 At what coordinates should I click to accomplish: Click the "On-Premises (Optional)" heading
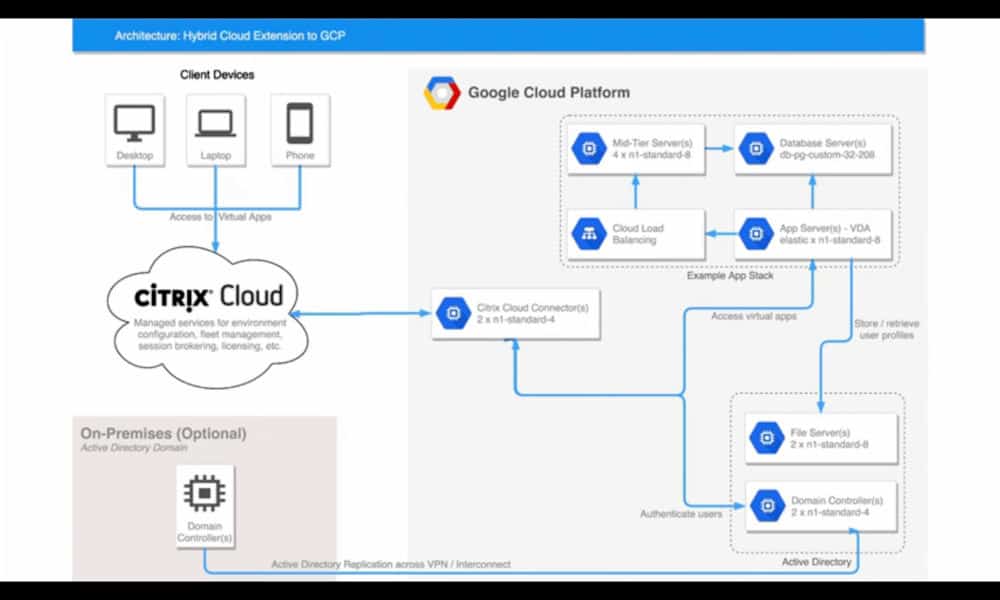(x=163, y=434)
